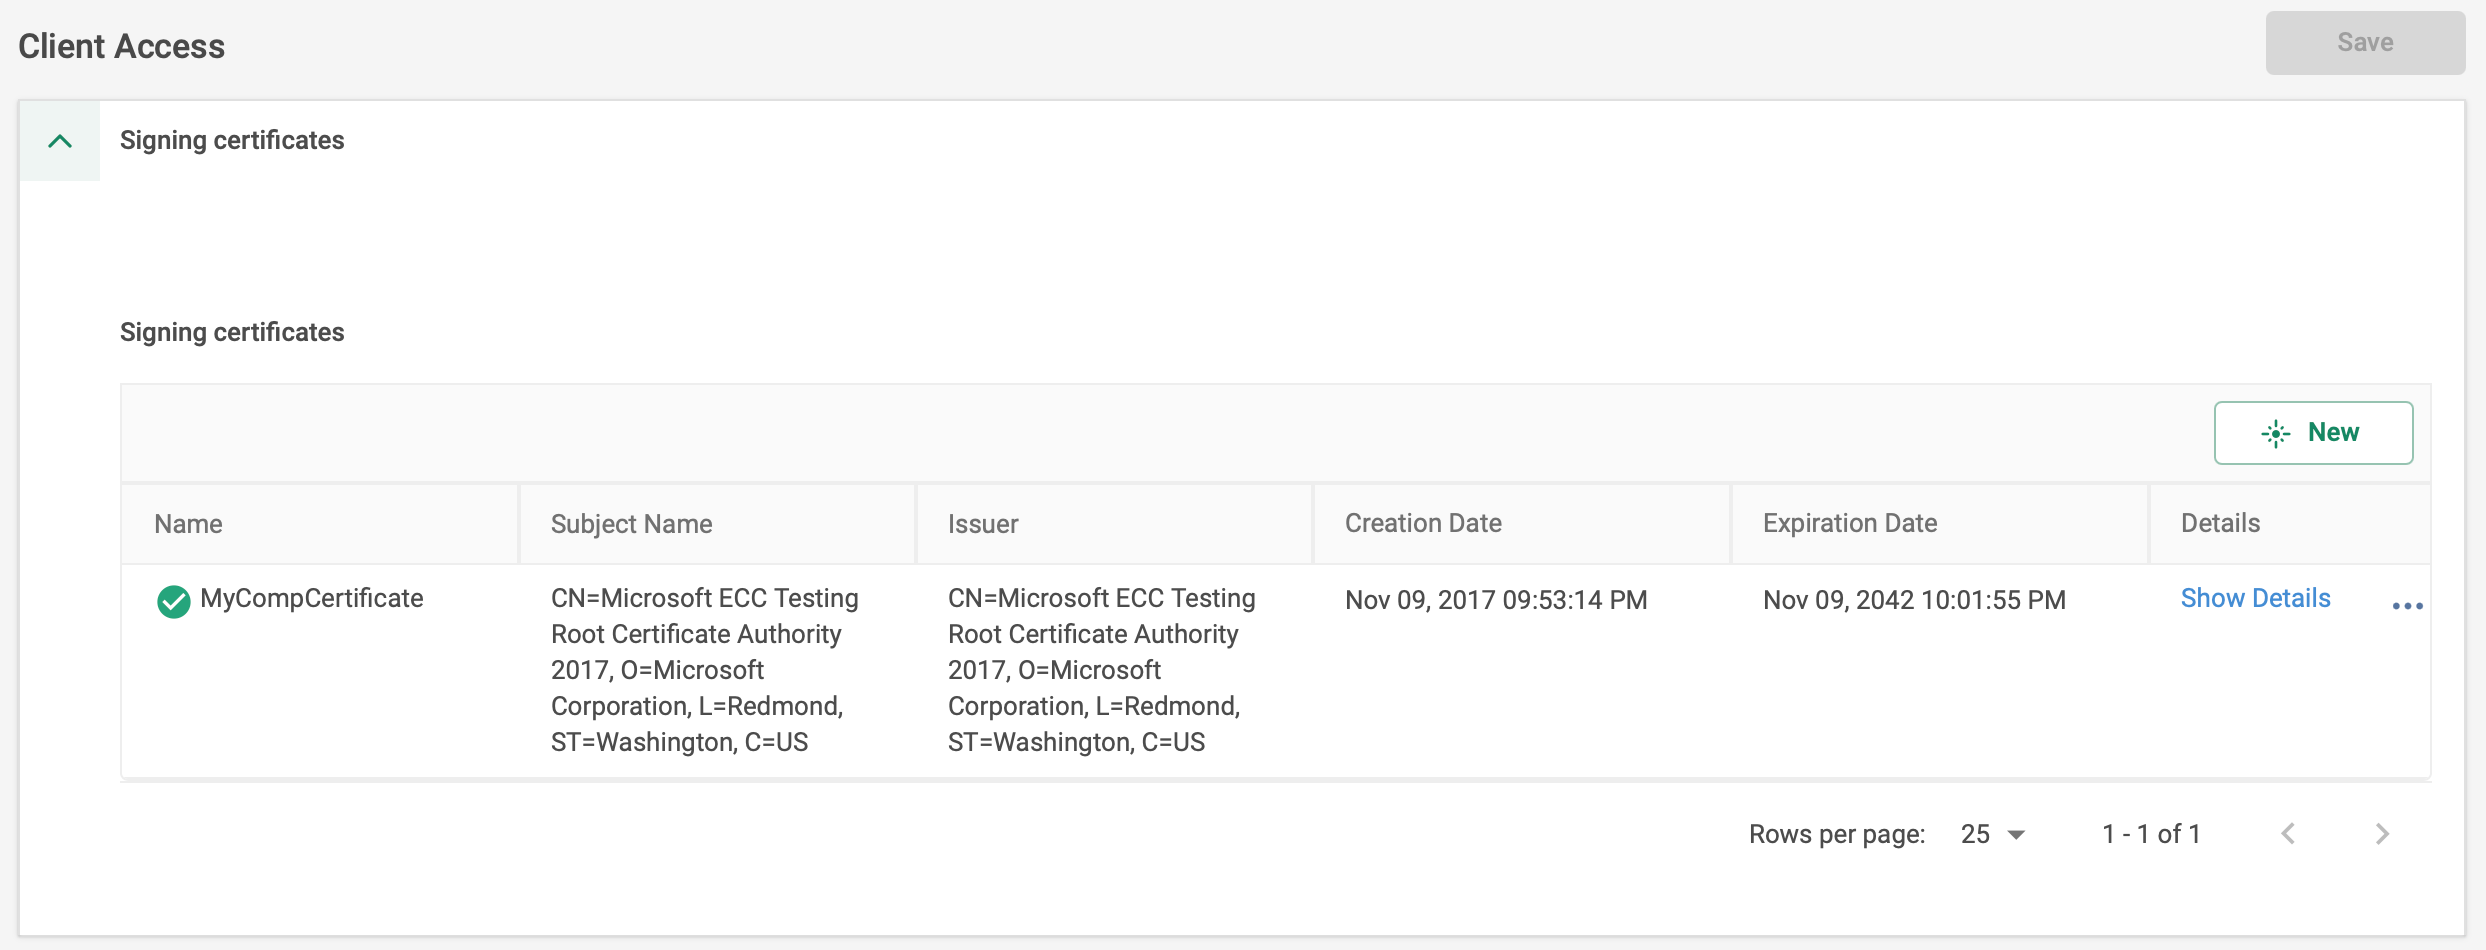2486x950 pixels.
Task: Click the New certificate starburst icon
Action: click(2275, 433)
